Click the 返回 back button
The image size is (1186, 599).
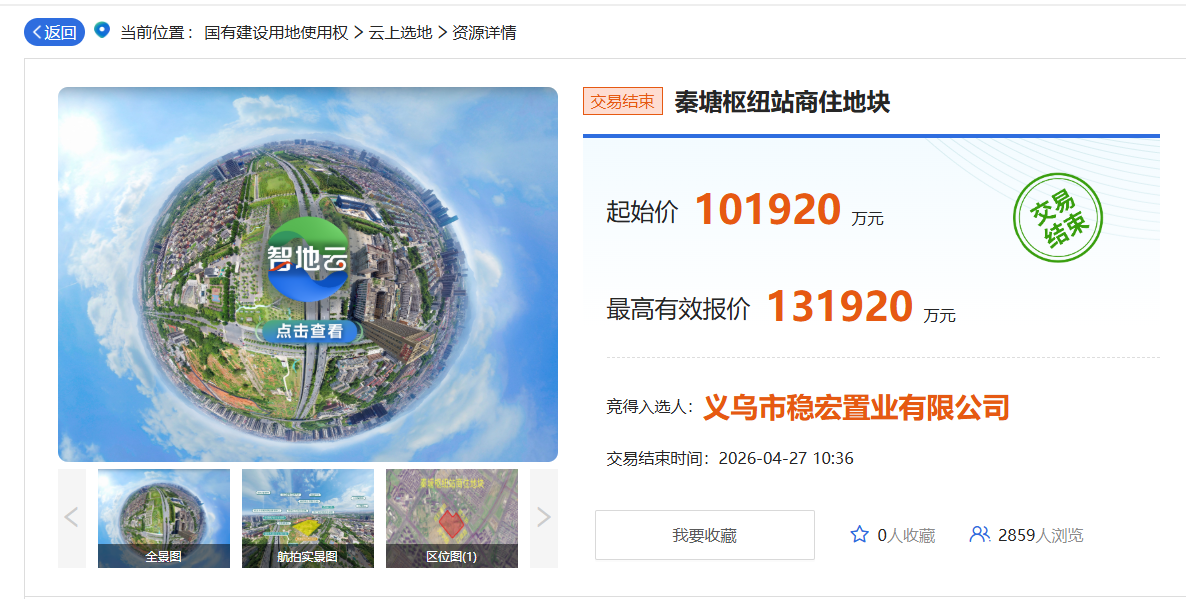54,32
